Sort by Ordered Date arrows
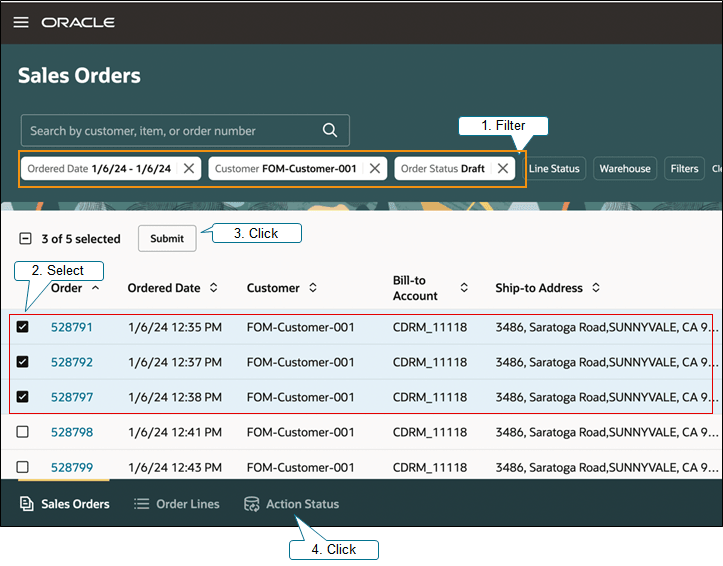This screenshot has width=723, height=566. click(x=213, y=288)
